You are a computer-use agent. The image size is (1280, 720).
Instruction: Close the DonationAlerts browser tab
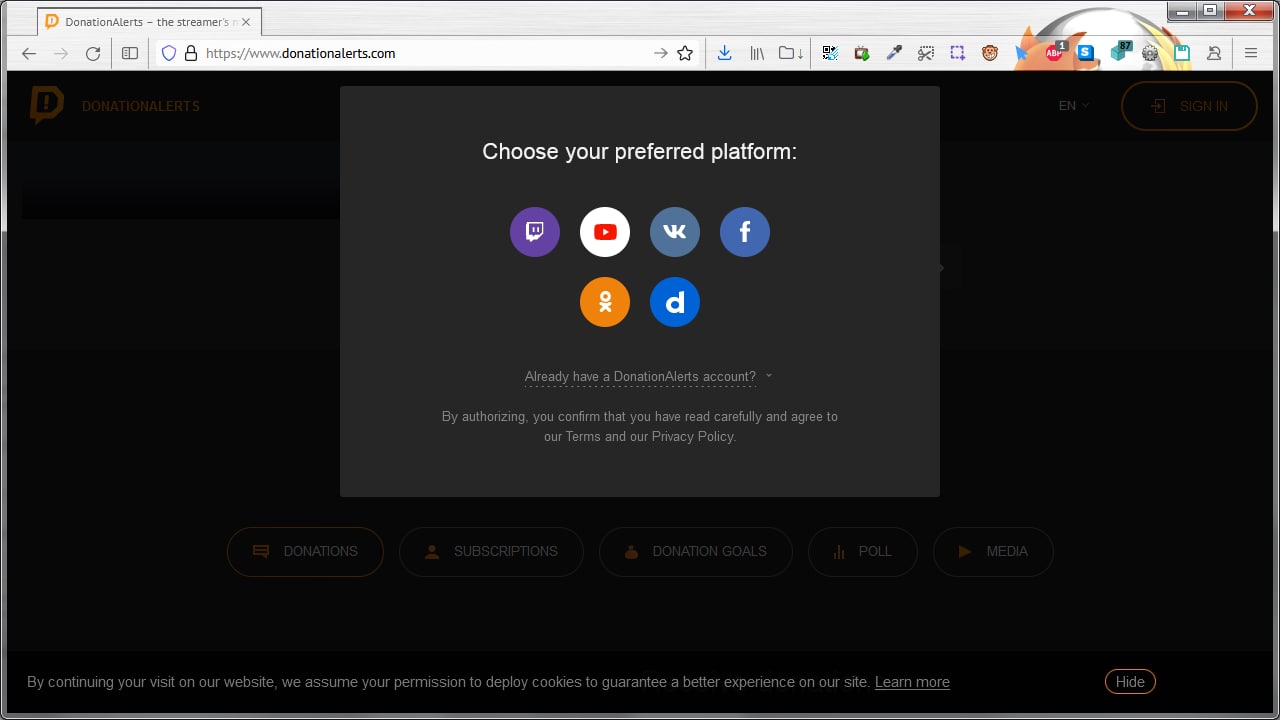pos(246,22)
